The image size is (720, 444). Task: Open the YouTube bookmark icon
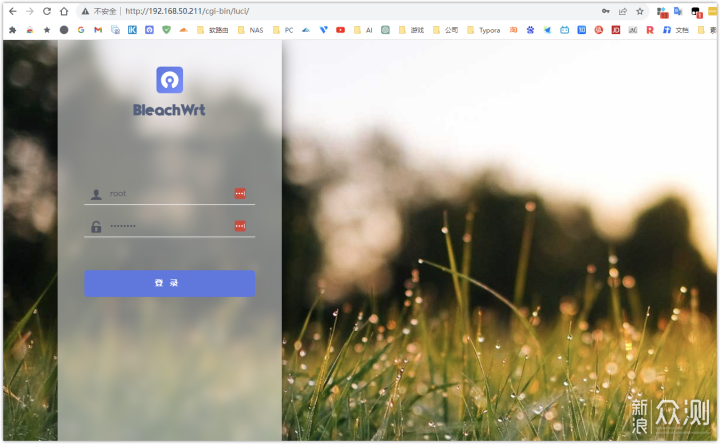pyautogui.click(x=341, y=30)
